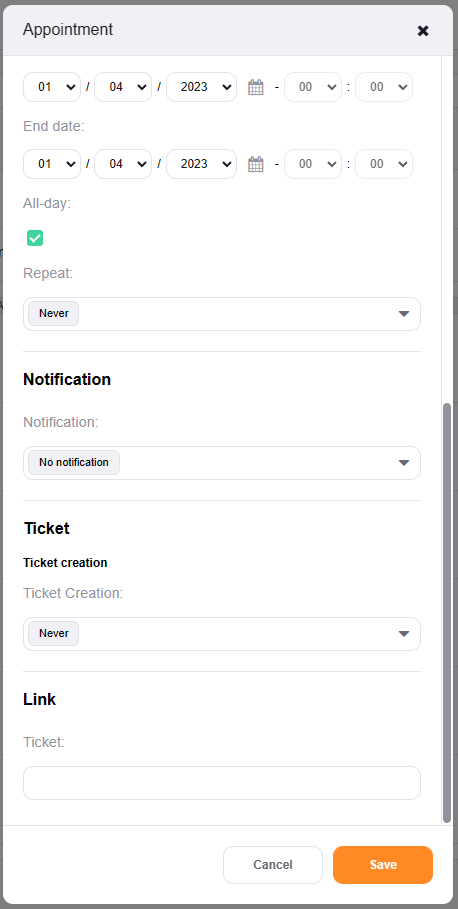Open the end date year dropdown

point(201,164)
